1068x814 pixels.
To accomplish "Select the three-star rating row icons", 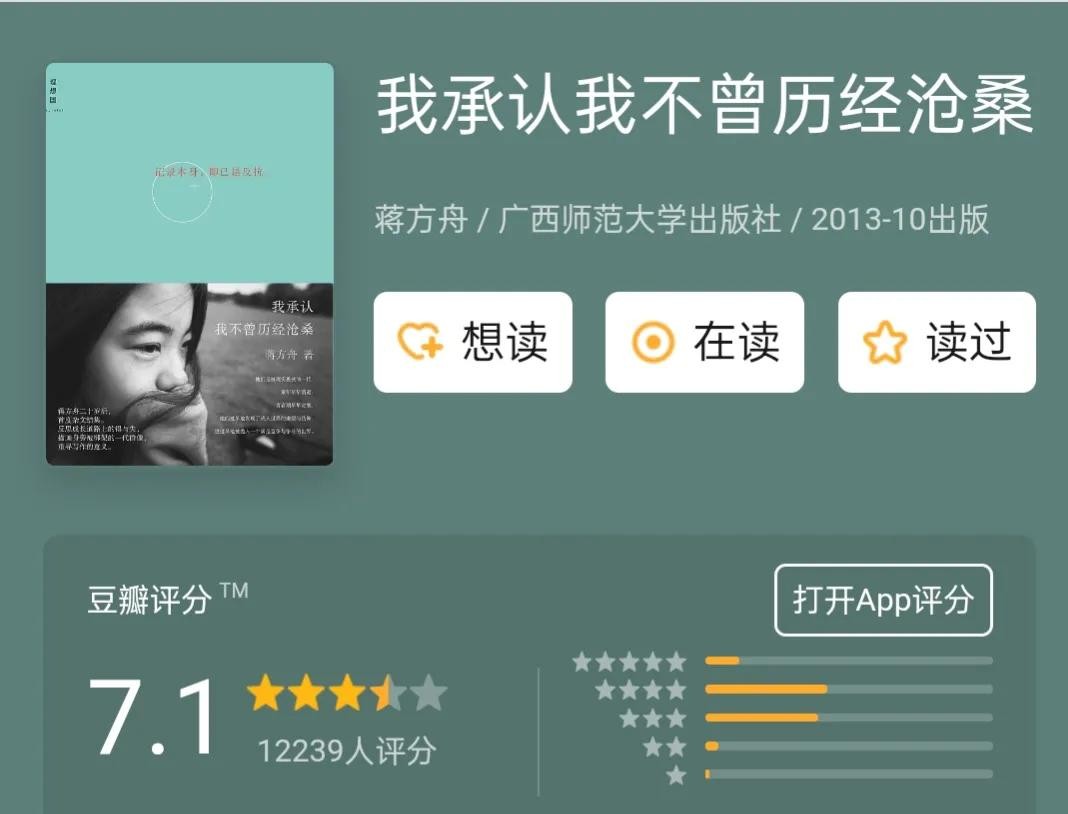I will 653,718.
